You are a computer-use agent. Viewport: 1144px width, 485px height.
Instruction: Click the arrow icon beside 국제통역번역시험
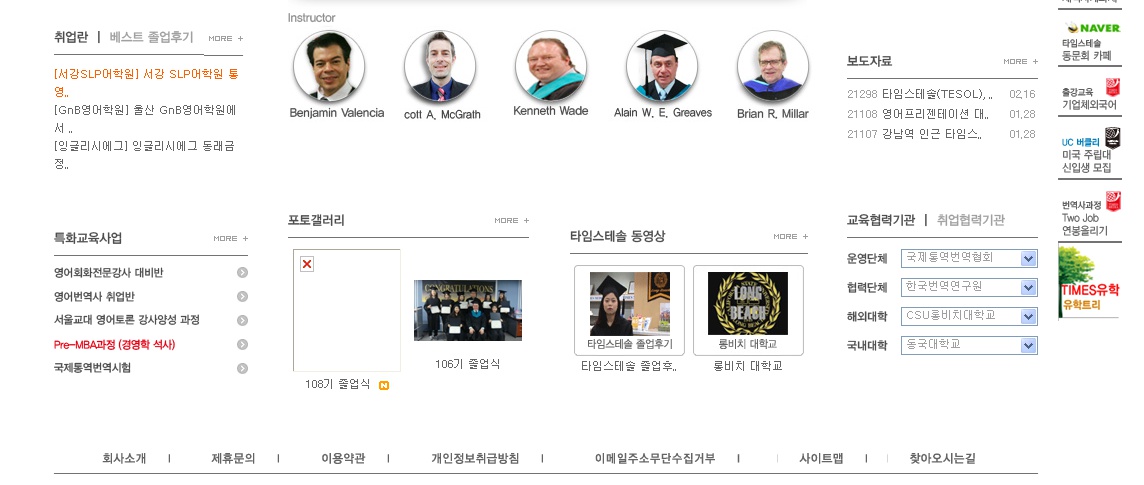[x=242, y=368]
